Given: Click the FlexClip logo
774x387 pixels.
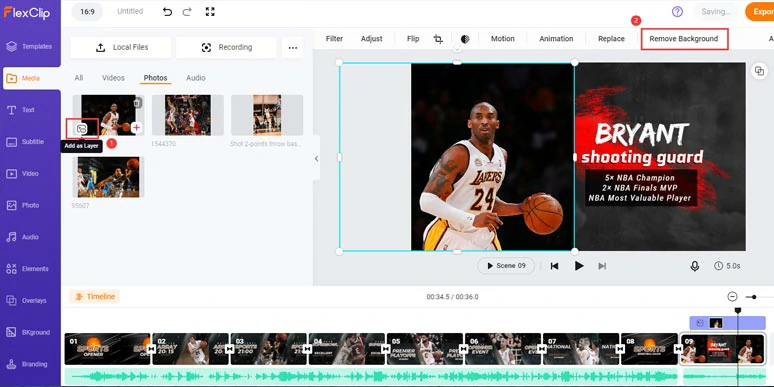Looking at the screenshot, I should [x=27, y=13].
